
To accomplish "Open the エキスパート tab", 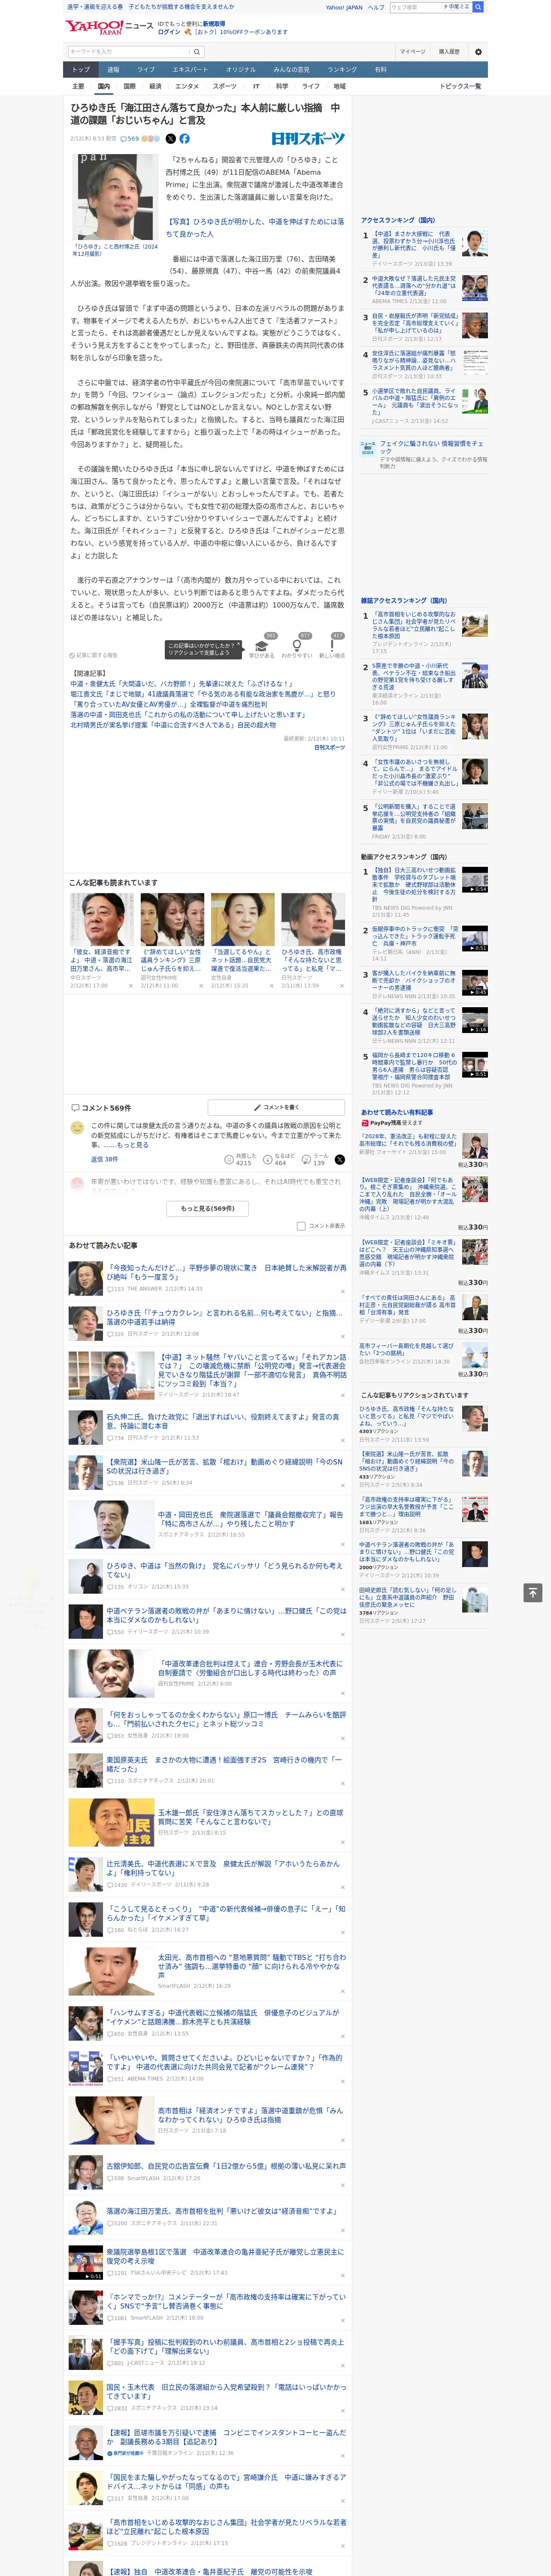I will (x=190, y=69).
